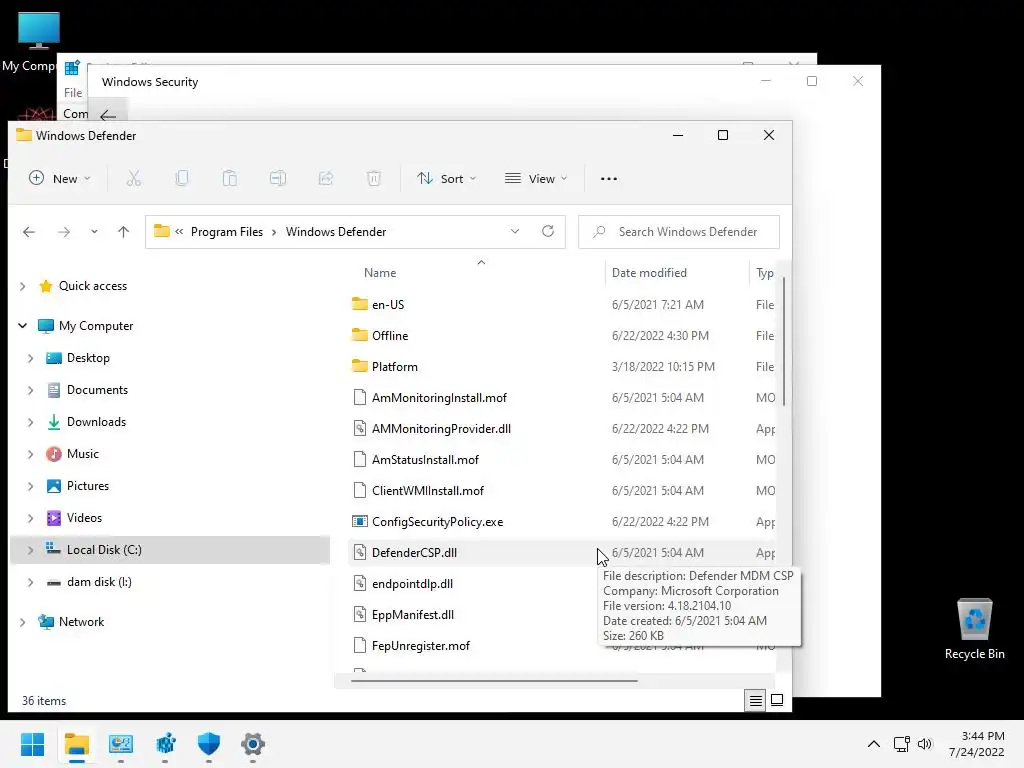Click Program Files in address breadcrumb
The height and width of the screenshot is (768, 1024).
(227, 232)
